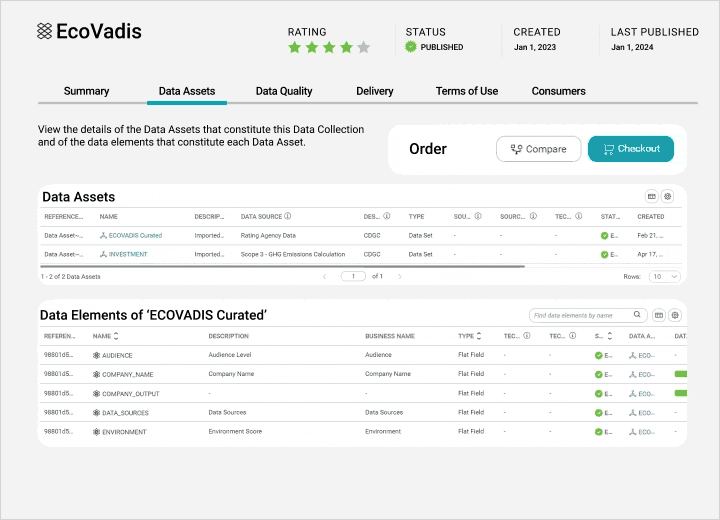This screenshot has height=520, width=720.
Task: Click the CREATED column header in Data Assets
Action: [x=651, y=216]
